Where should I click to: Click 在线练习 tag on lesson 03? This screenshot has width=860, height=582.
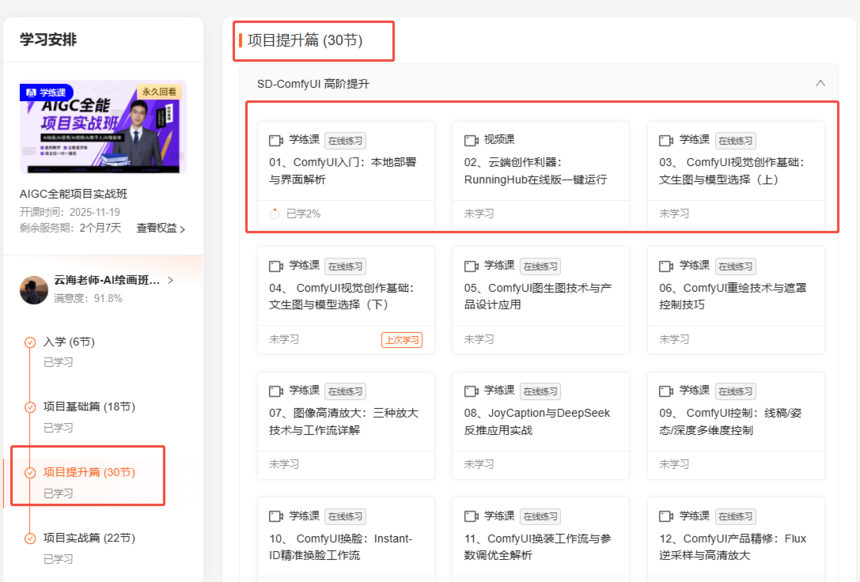tap(735, 141)
